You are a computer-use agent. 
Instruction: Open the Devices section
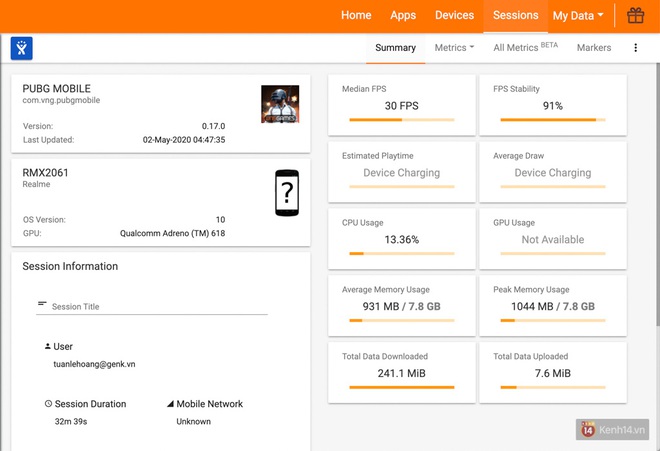coord(455,16)
